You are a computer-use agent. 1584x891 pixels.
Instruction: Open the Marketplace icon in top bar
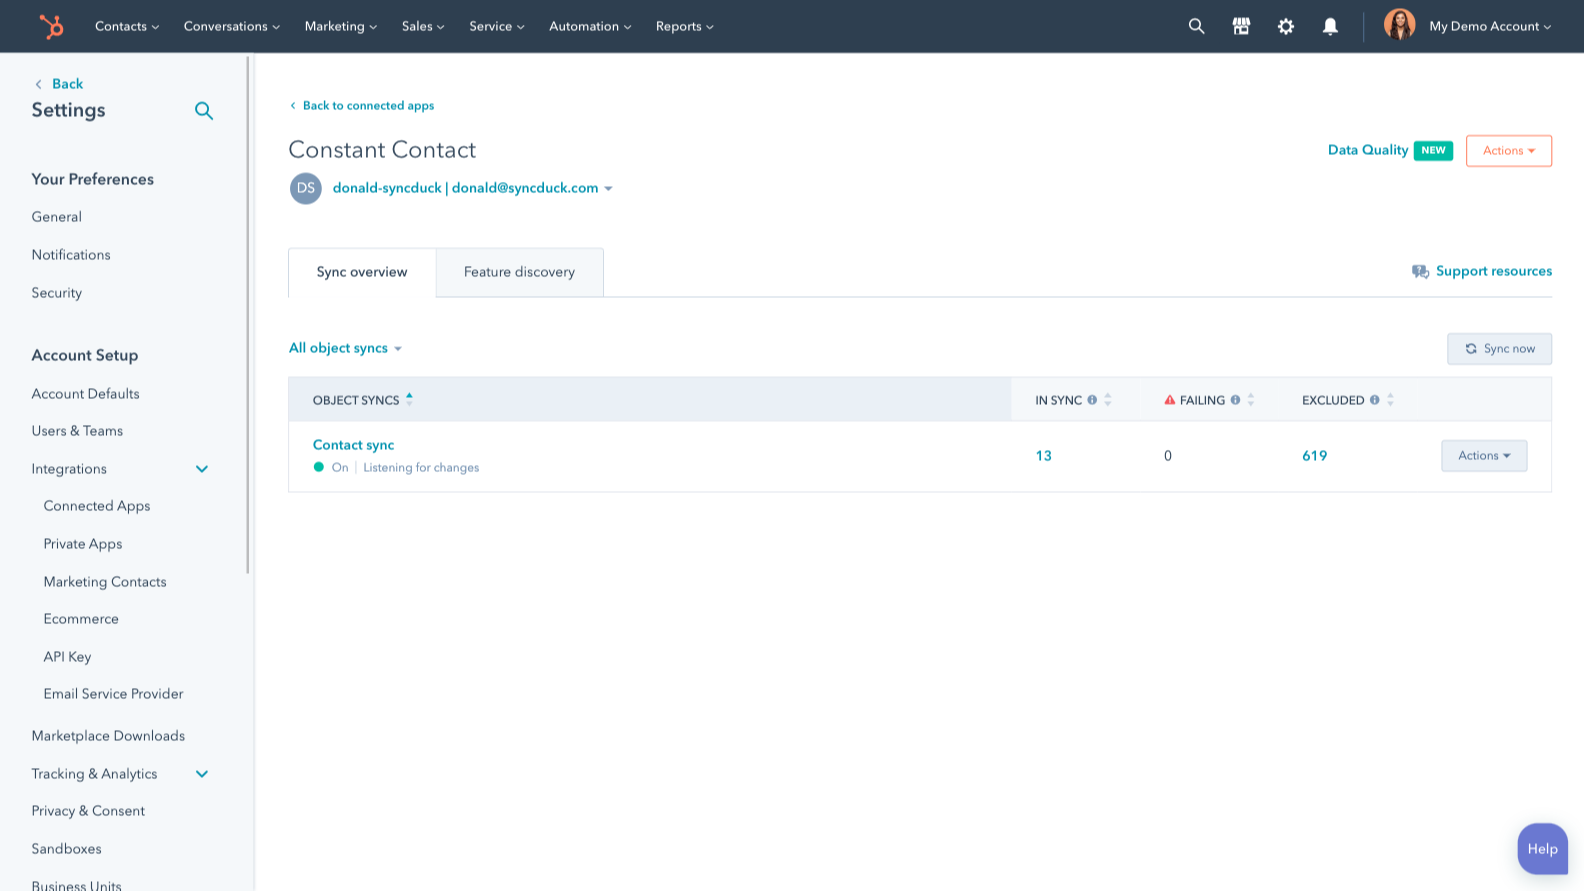click(1241, 26)
